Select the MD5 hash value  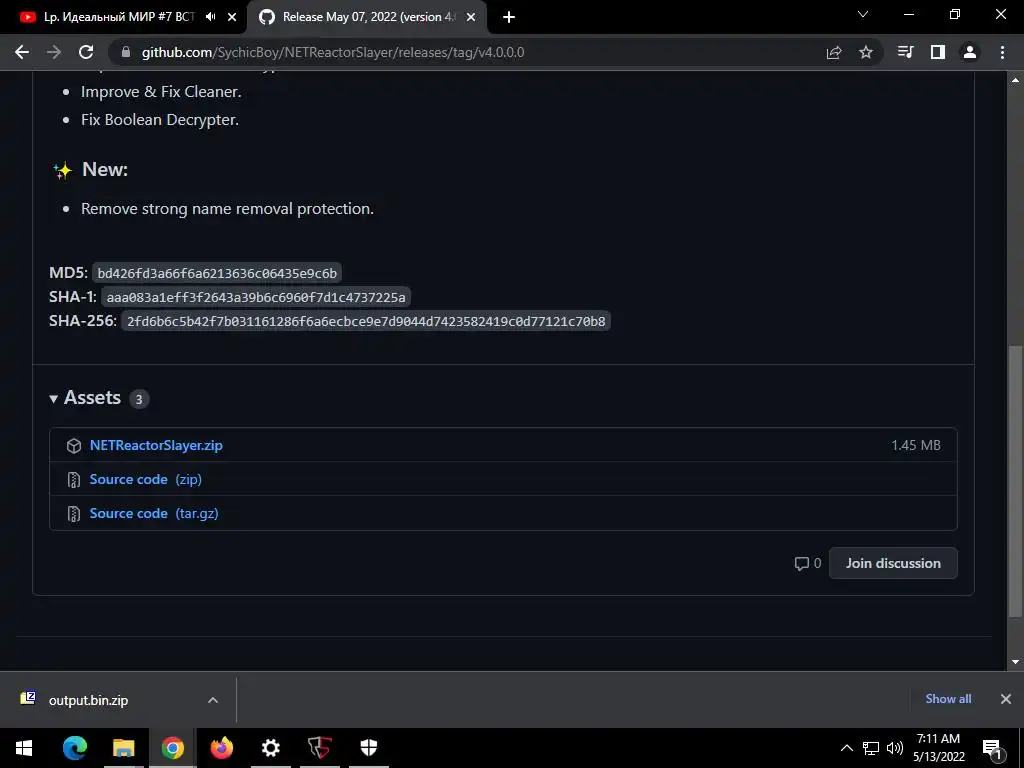217,273
